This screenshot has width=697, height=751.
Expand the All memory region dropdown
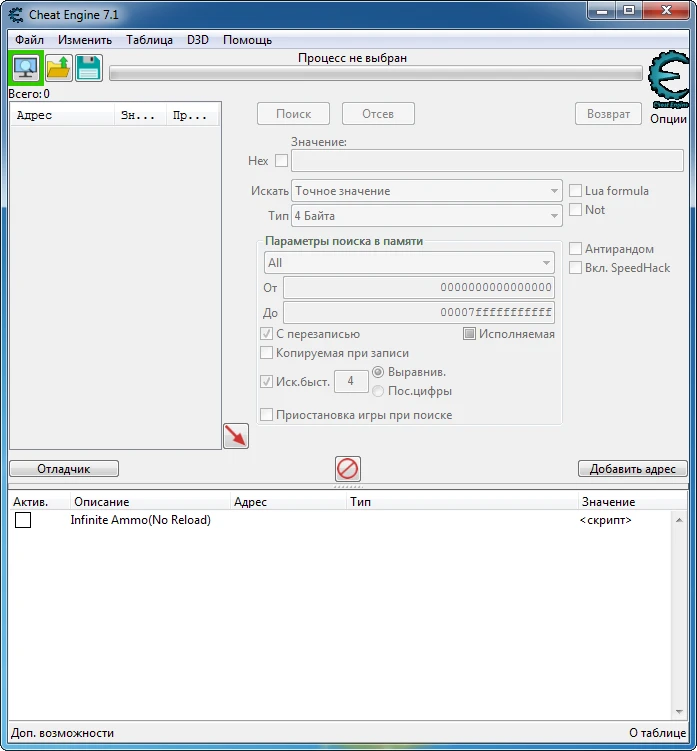point(409,263)
